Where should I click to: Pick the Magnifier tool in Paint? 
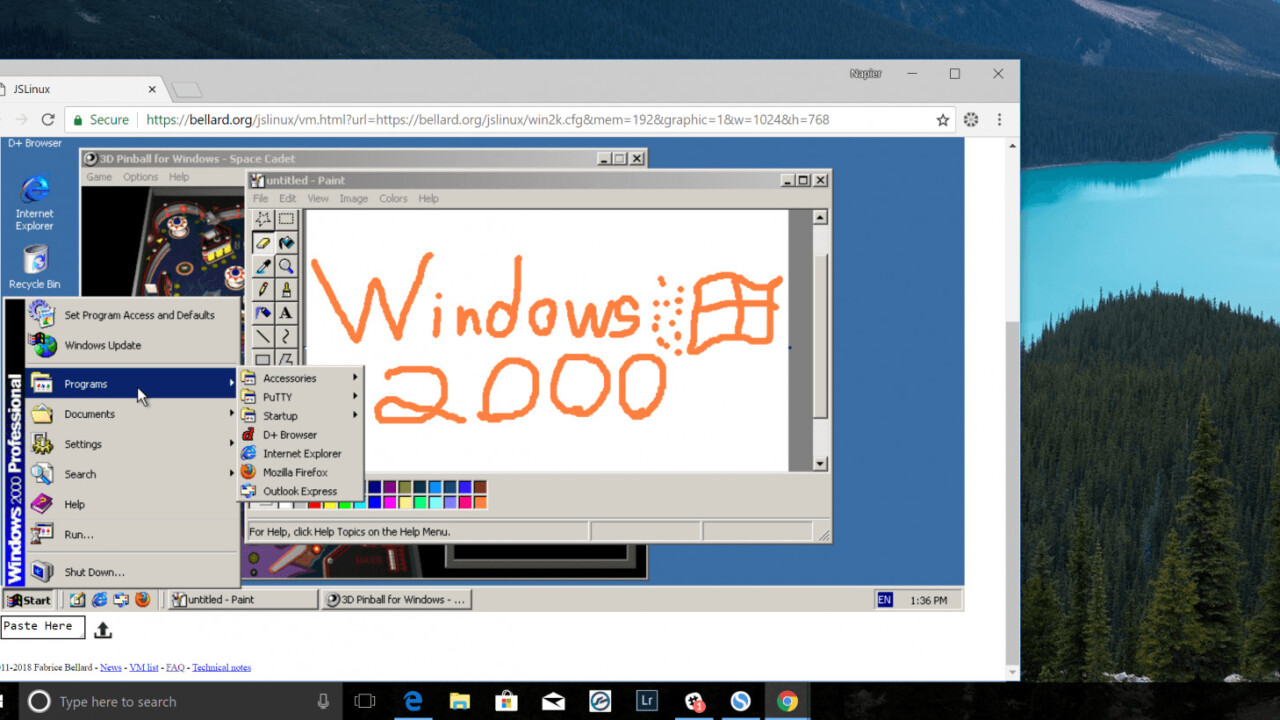pyautogui.click(x=286, y=266)
